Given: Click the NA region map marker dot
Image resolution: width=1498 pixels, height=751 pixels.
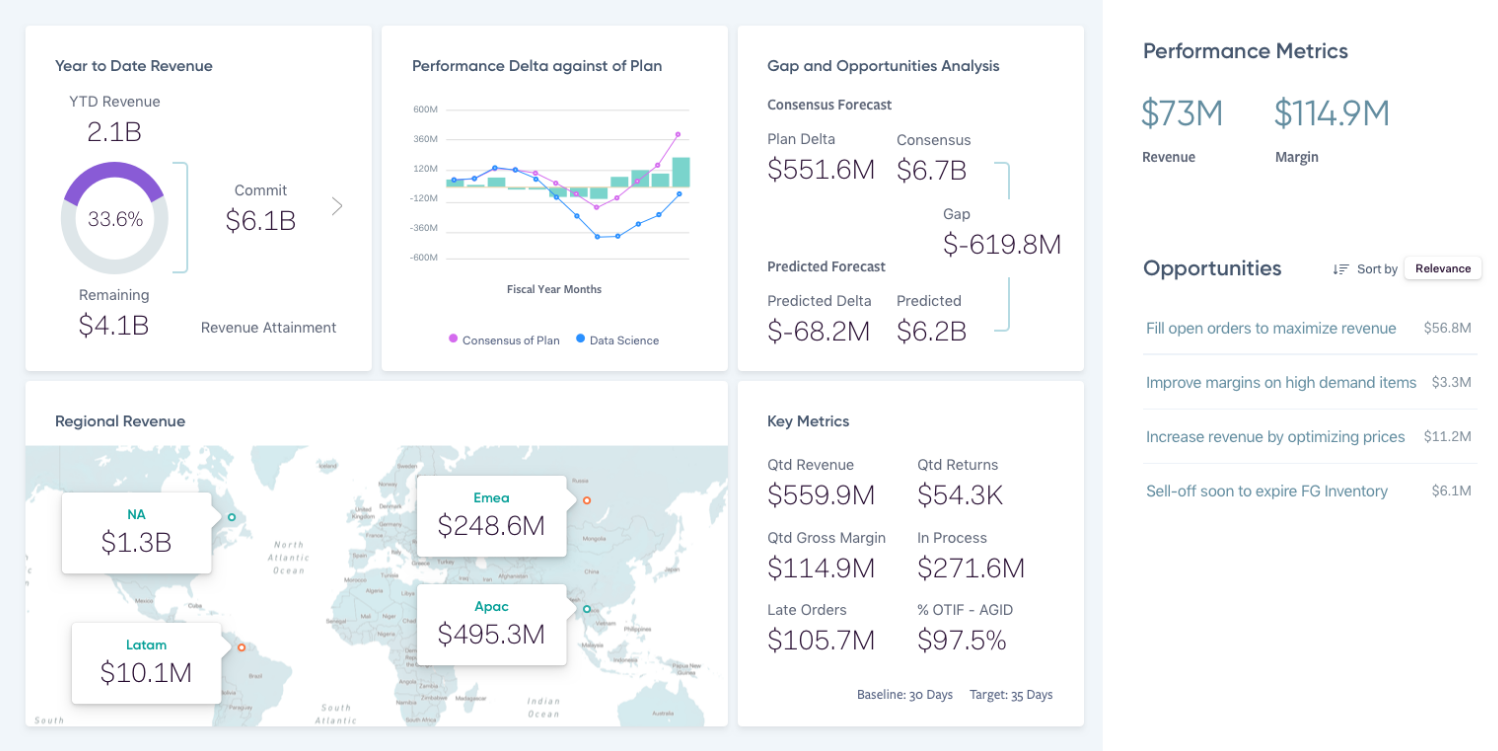Looking at the screenshot, I should (232, 517).
